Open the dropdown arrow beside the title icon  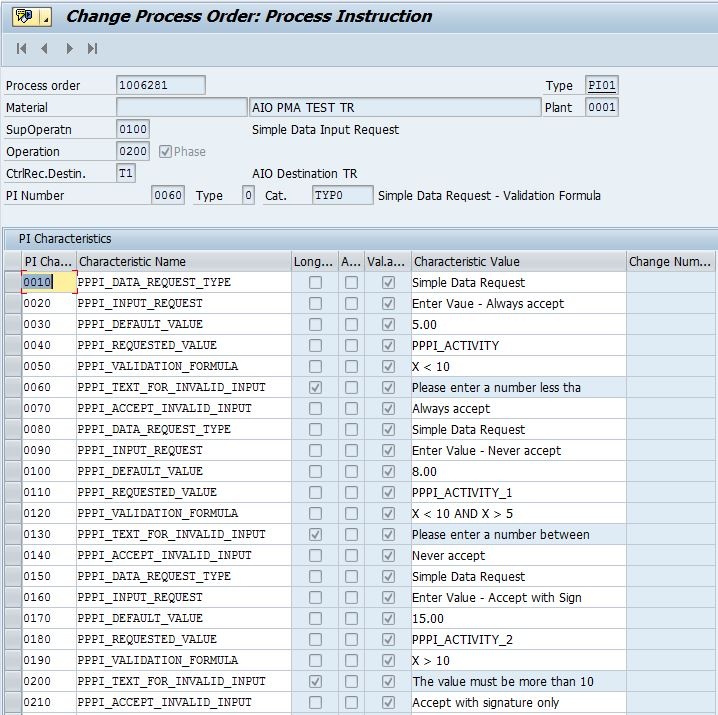point(45,17)
